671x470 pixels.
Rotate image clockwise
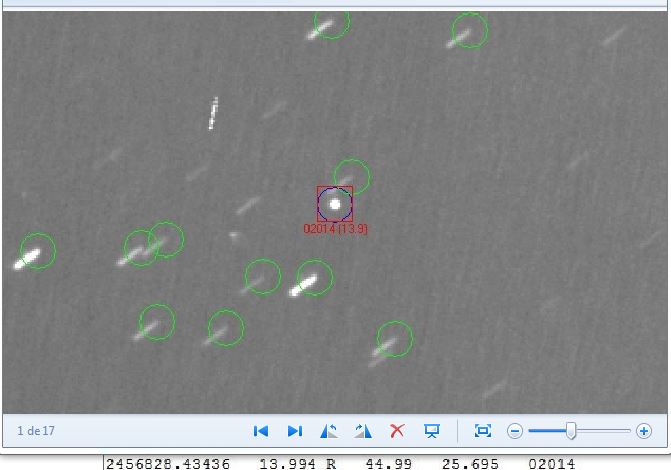pyautogui.click(x=363, y=431)
